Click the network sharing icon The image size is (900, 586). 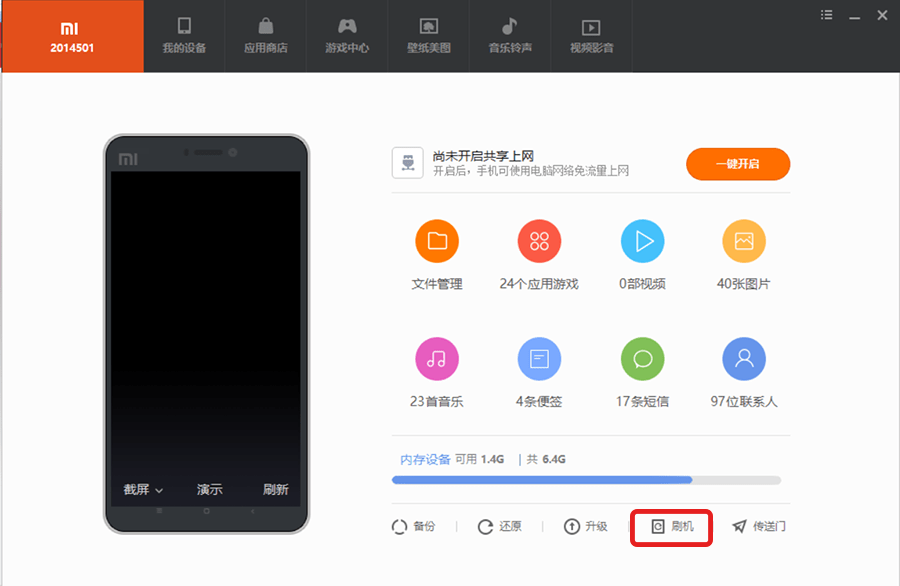408,163
